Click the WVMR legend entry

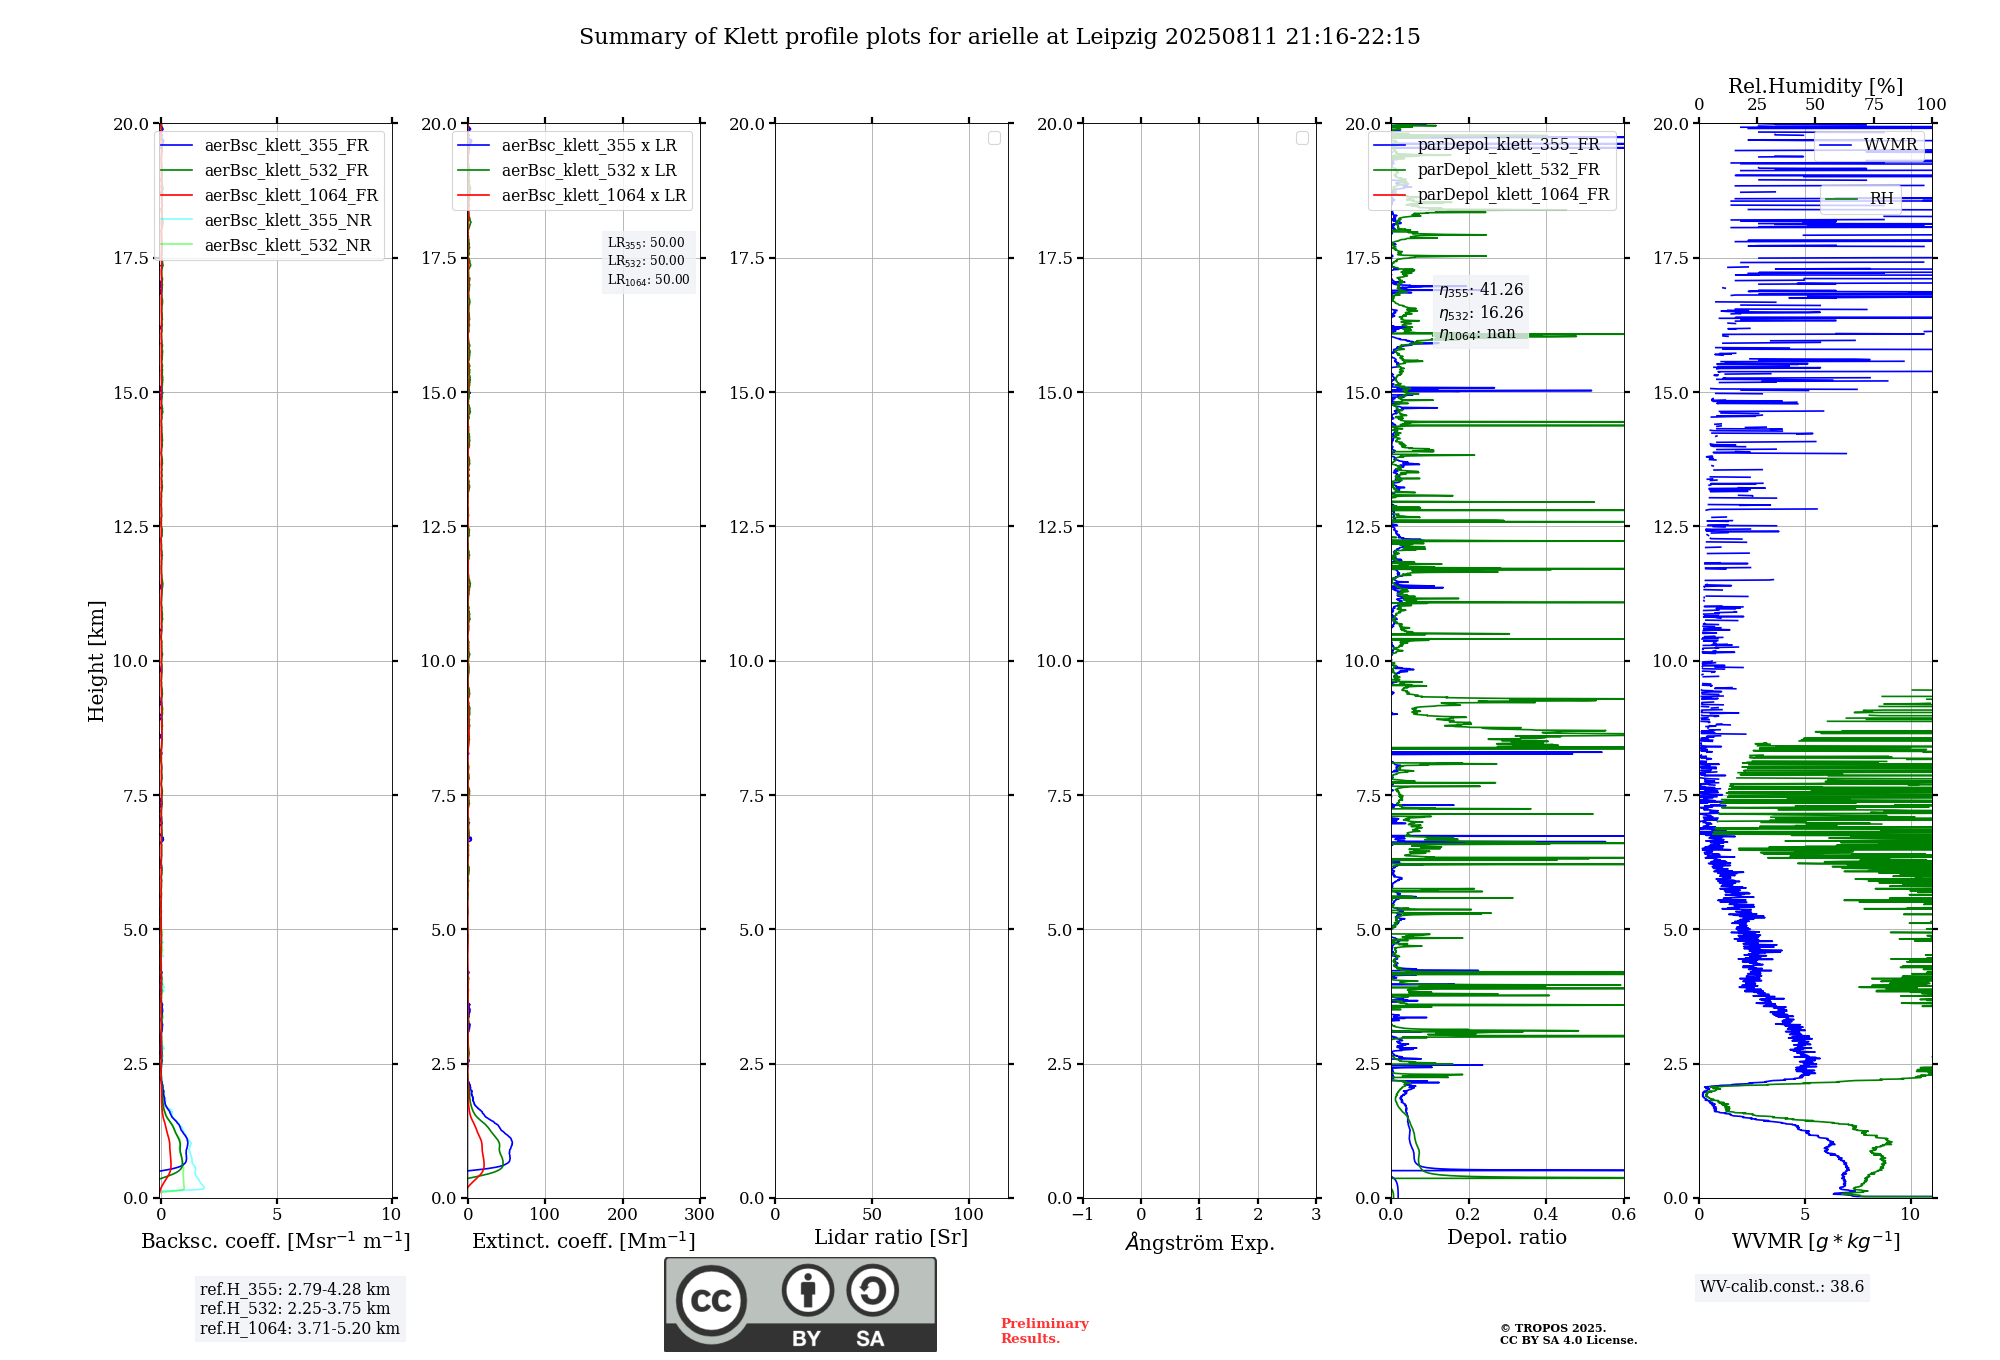[x=1869, y=145]
